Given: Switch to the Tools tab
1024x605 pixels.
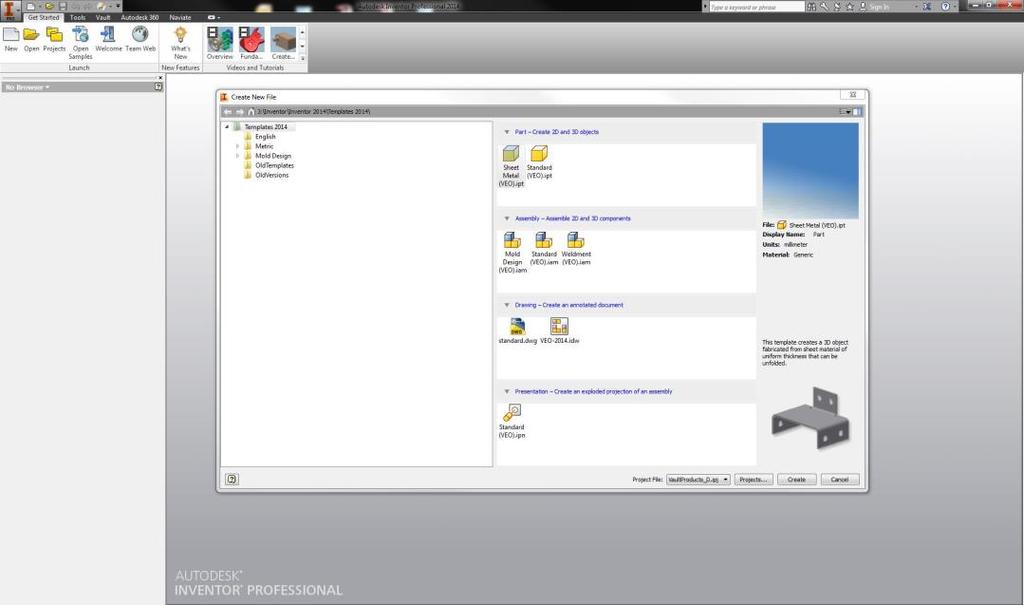Looking at the screenshot, I should coord(78,18).
